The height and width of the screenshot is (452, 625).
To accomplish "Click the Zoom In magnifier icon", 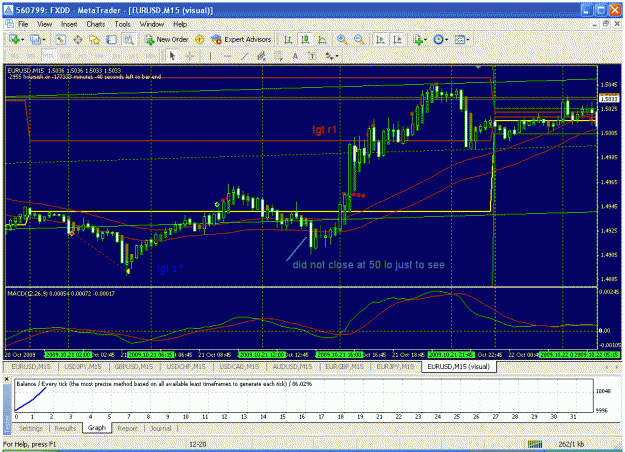I will tap(342, 39).
